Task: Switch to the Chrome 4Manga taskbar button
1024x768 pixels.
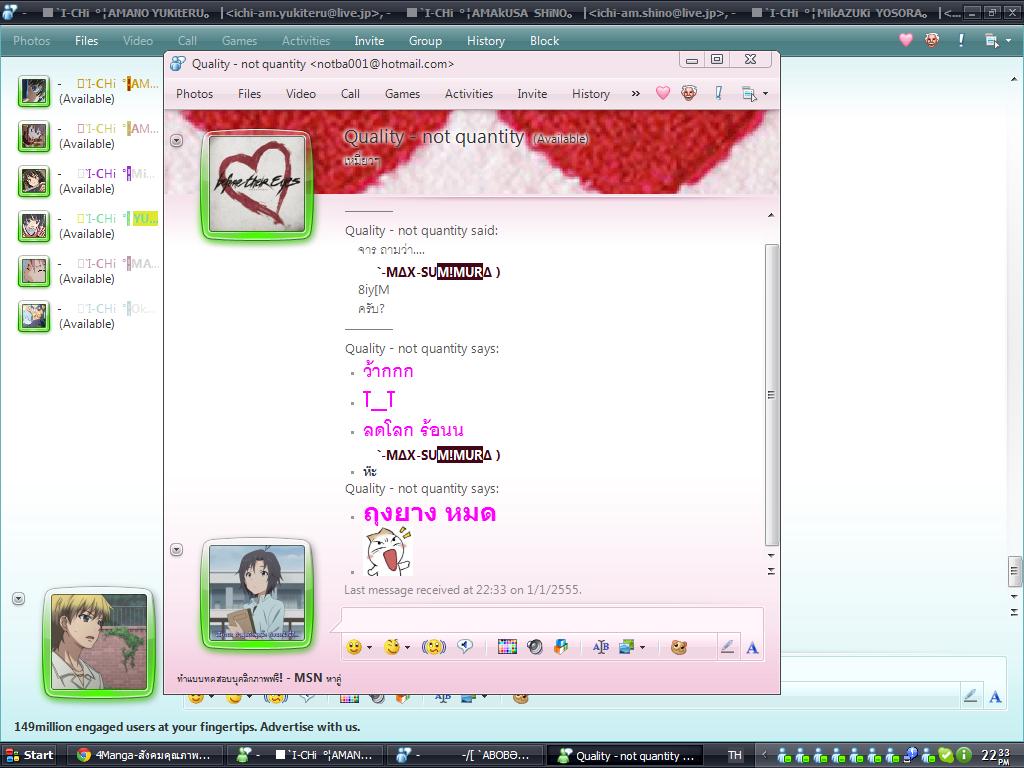Action: point(147,756)
